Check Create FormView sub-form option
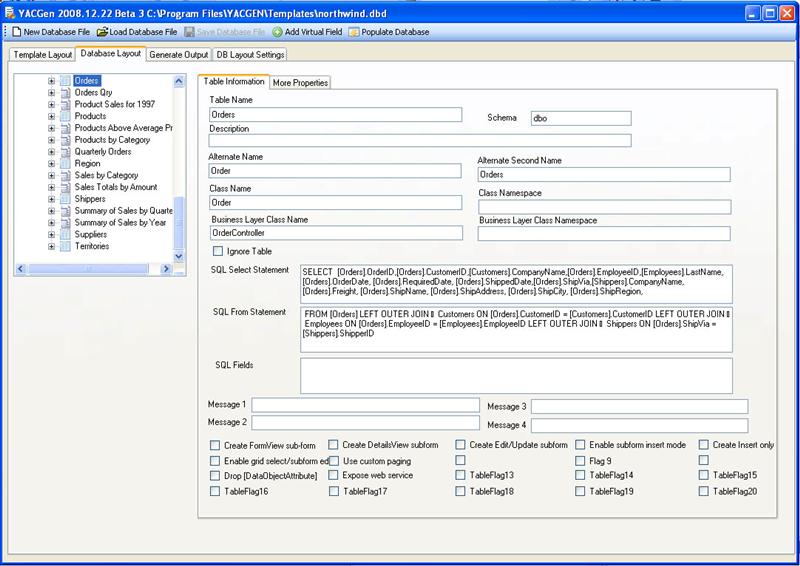Screen dimensions: 800x566 pyautogui.click(x=215, y=446)
